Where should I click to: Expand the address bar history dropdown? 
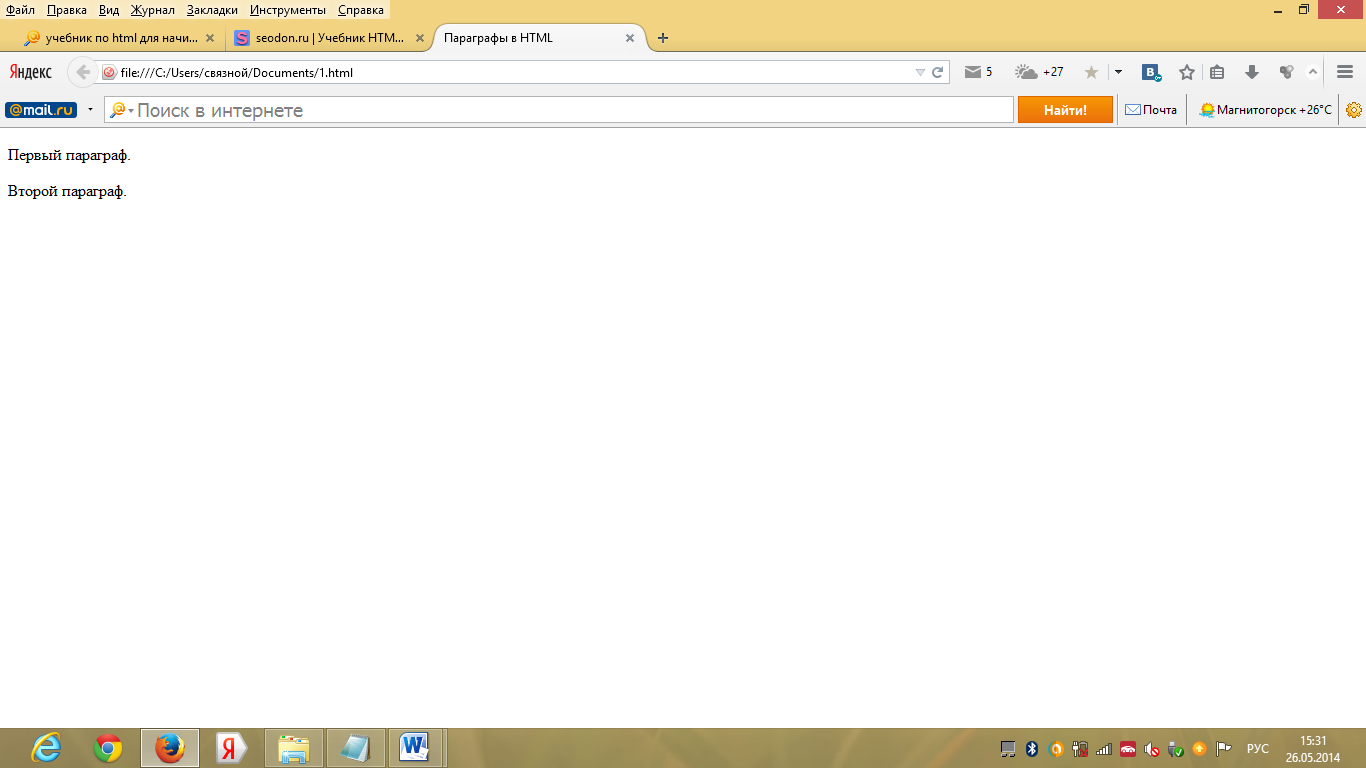point(920,72)
